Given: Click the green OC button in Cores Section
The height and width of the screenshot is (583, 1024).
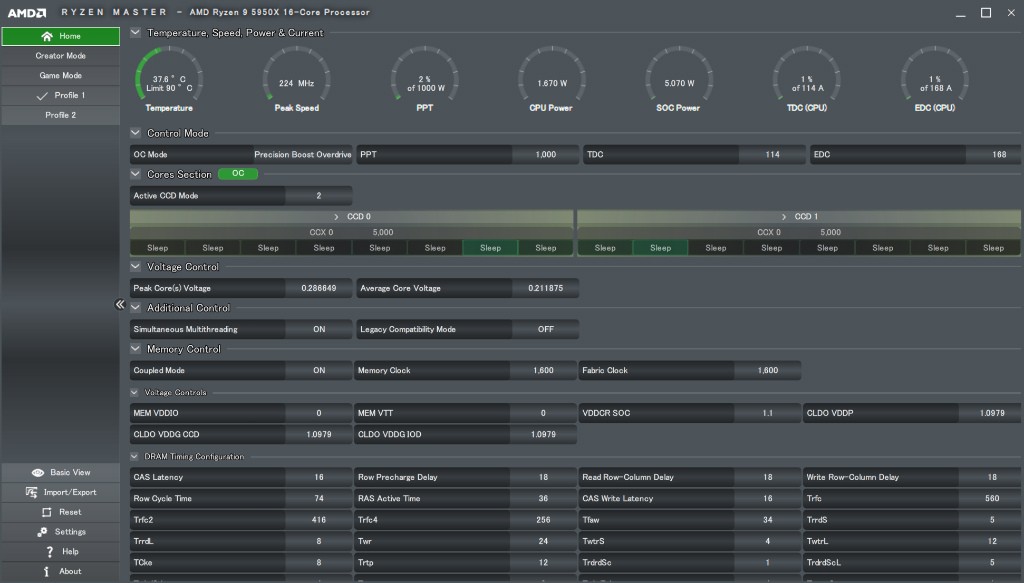Looking at the screenshot, I should coord(238,173).
